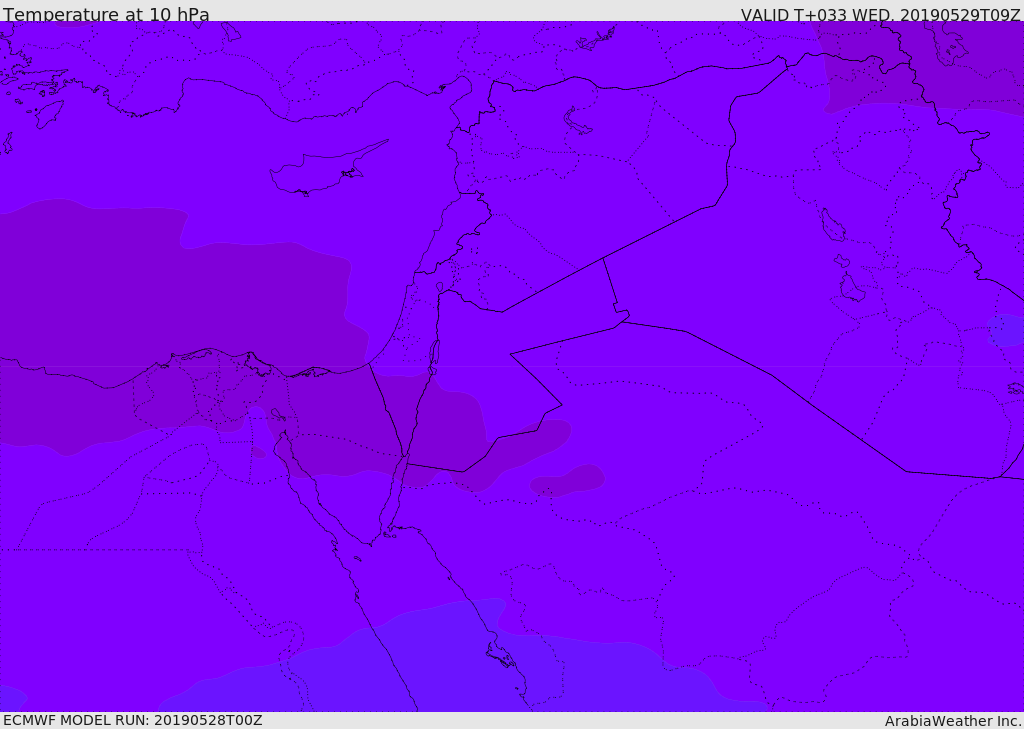Click the 'VALID T+033 WED. 20190529T09Z' timestamp text
This screenshot has height=729, width=1024.
point(880,14)
